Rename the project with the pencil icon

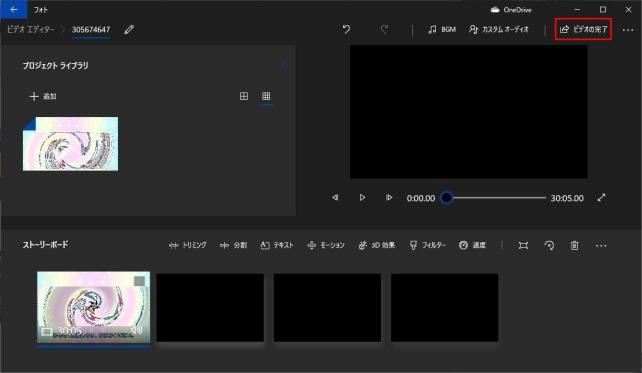[129, 29]
